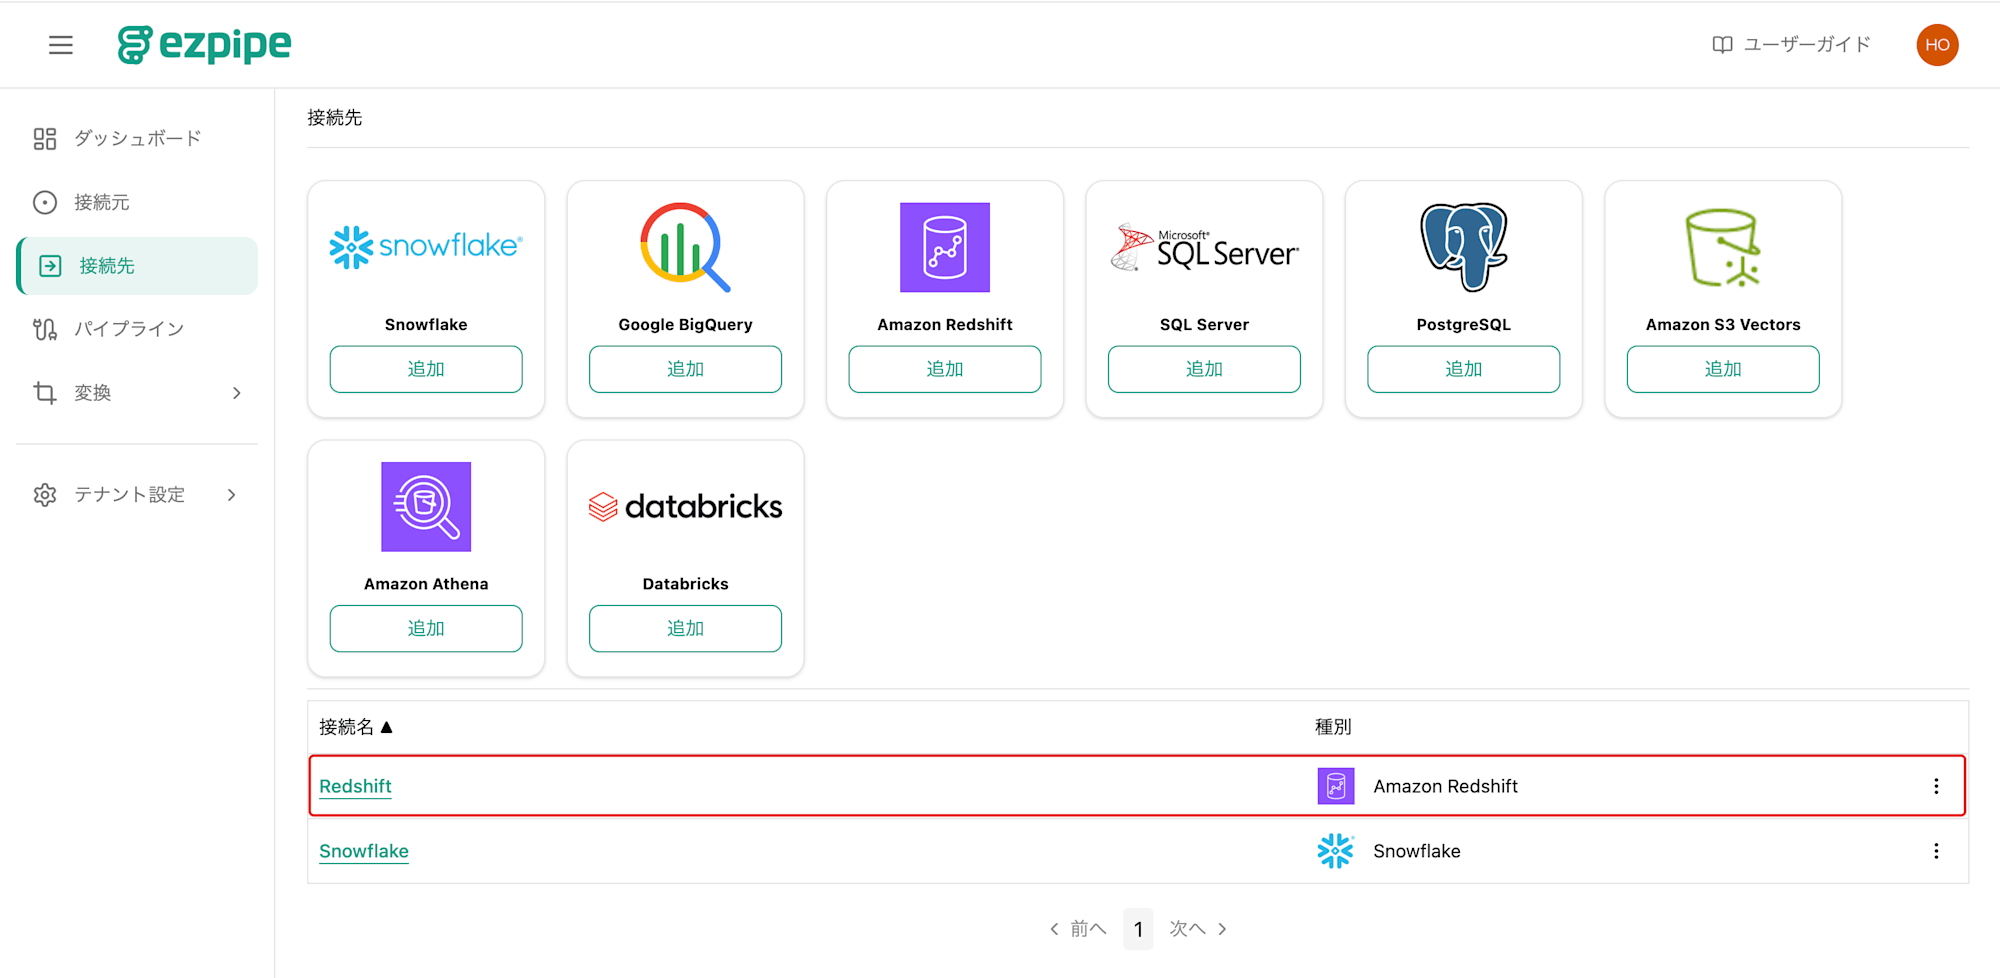The width and height of the screenshot is (2000, 978).
Task: Open the ユーザーガイド link
Action: [x=1791, y=45]
